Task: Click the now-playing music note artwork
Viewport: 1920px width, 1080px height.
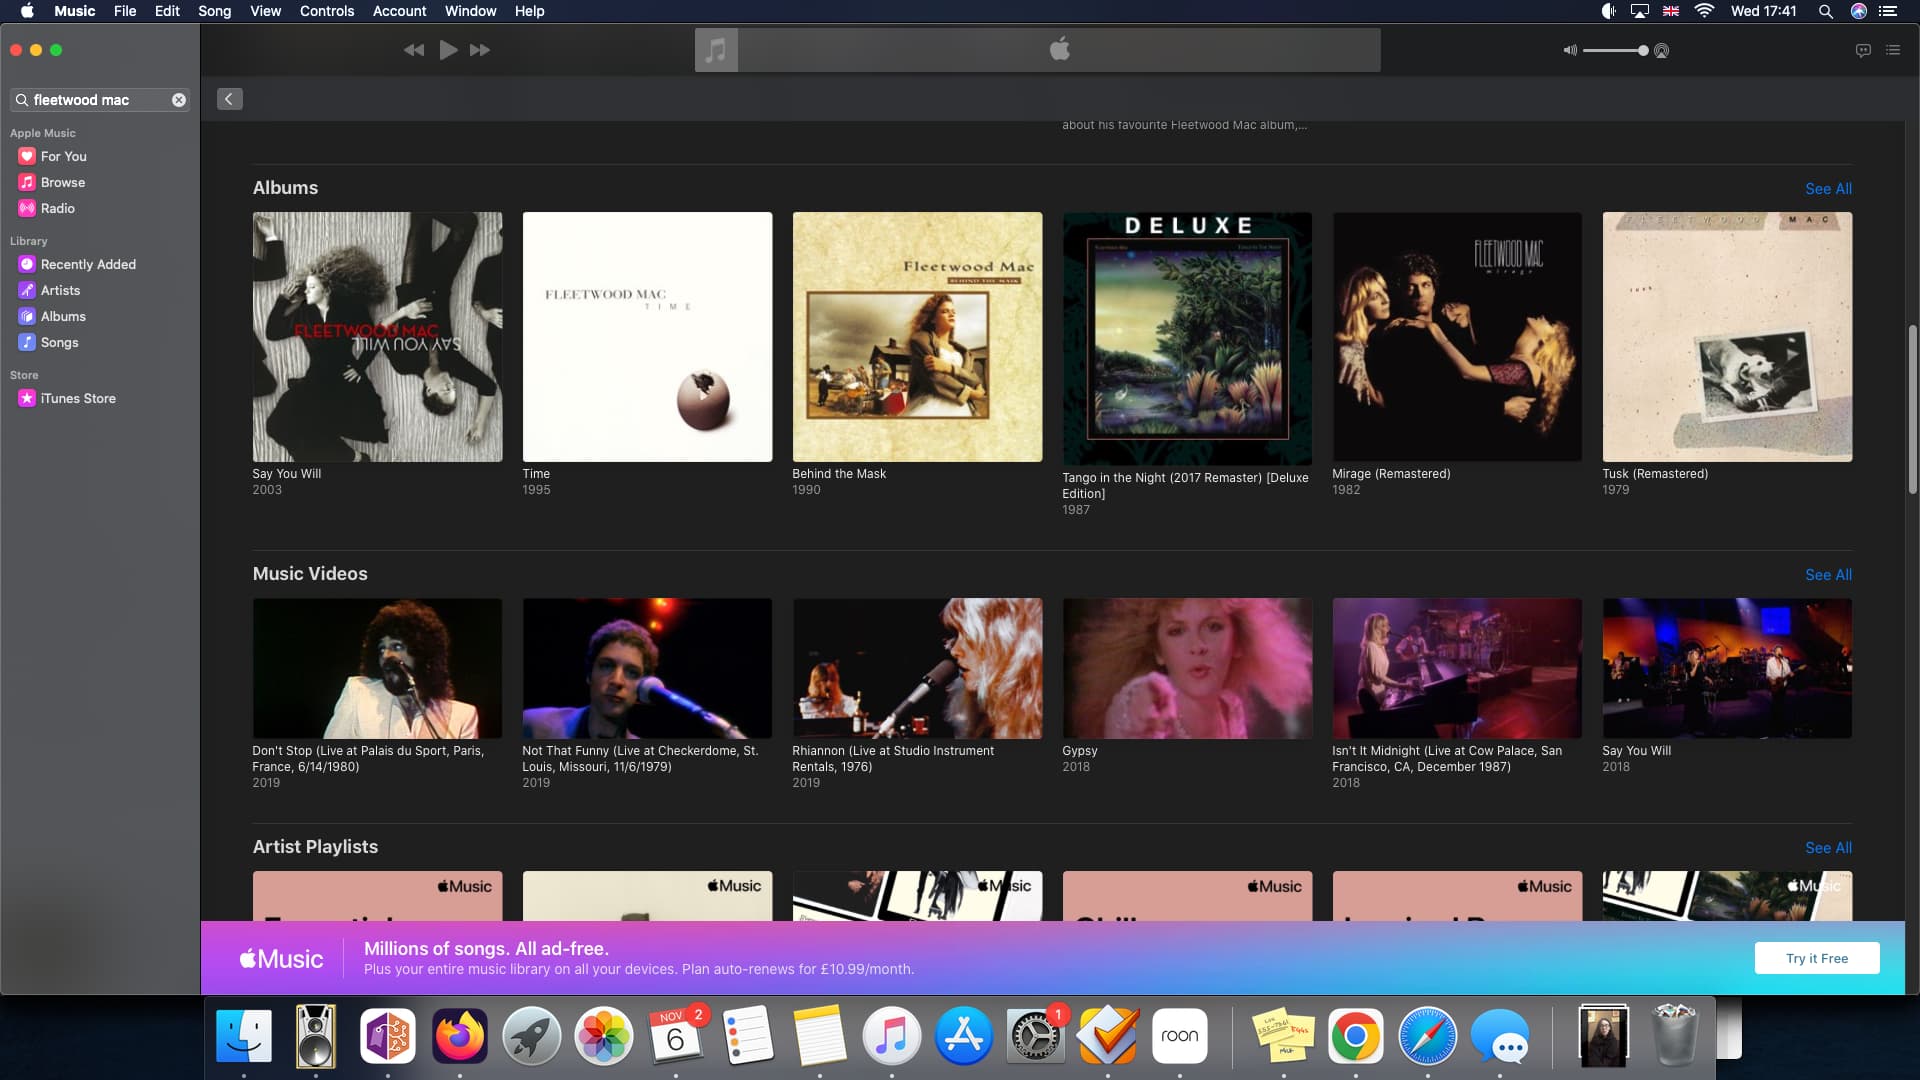Action: (716, 50)
